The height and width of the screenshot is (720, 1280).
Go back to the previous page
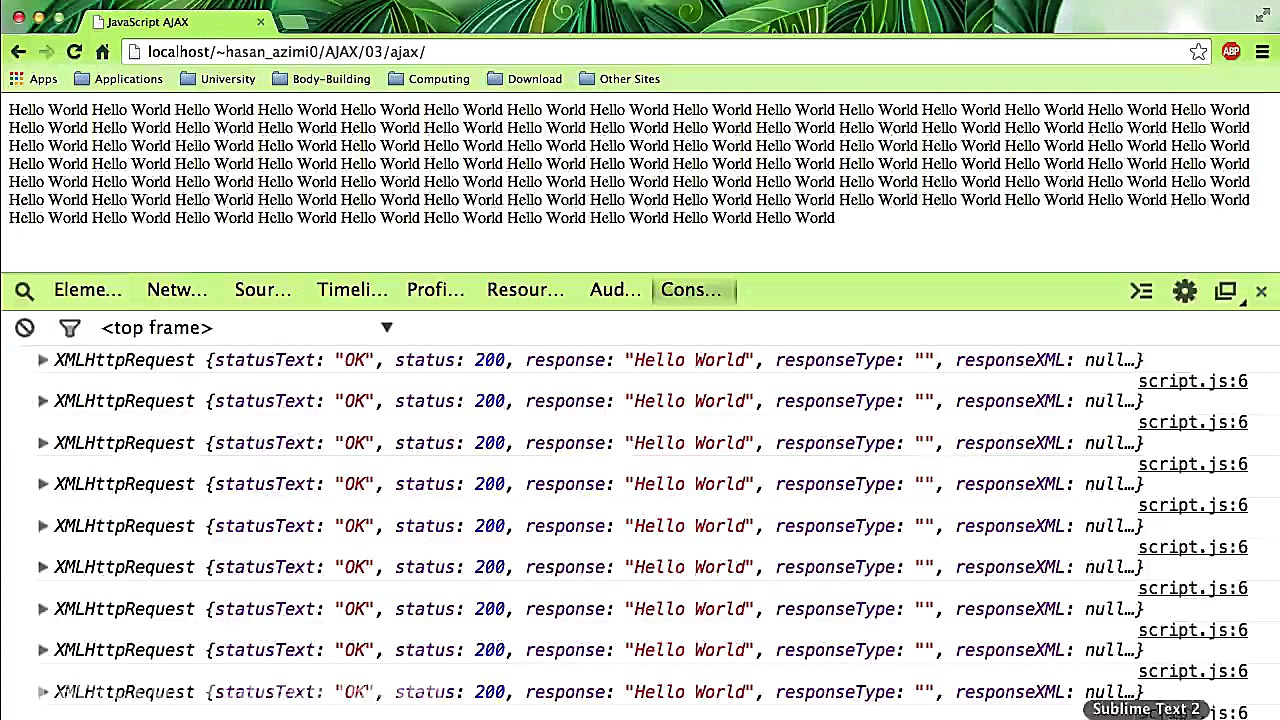(x=19, y=52)
